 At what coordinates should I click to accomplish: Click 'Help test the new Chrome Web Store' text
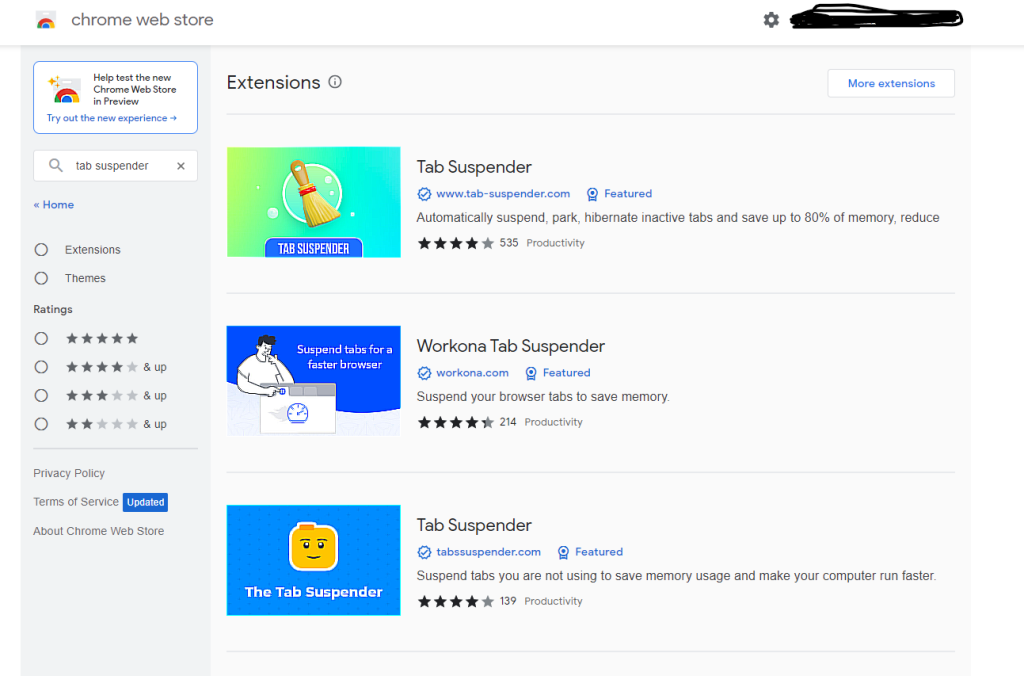point(135,89)
